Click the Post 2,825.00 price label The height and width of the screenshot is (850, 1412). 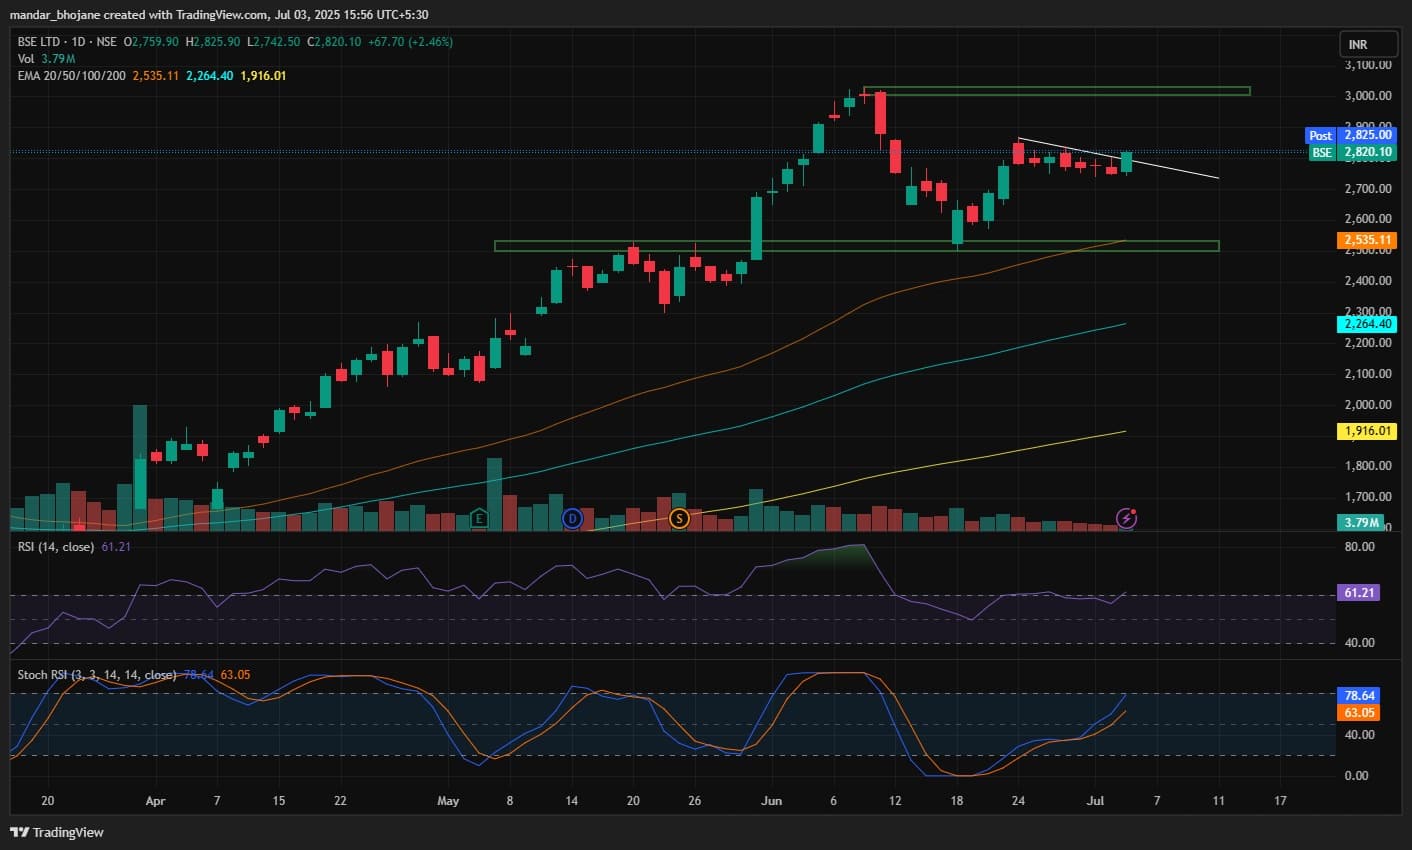click(1350, 135)
